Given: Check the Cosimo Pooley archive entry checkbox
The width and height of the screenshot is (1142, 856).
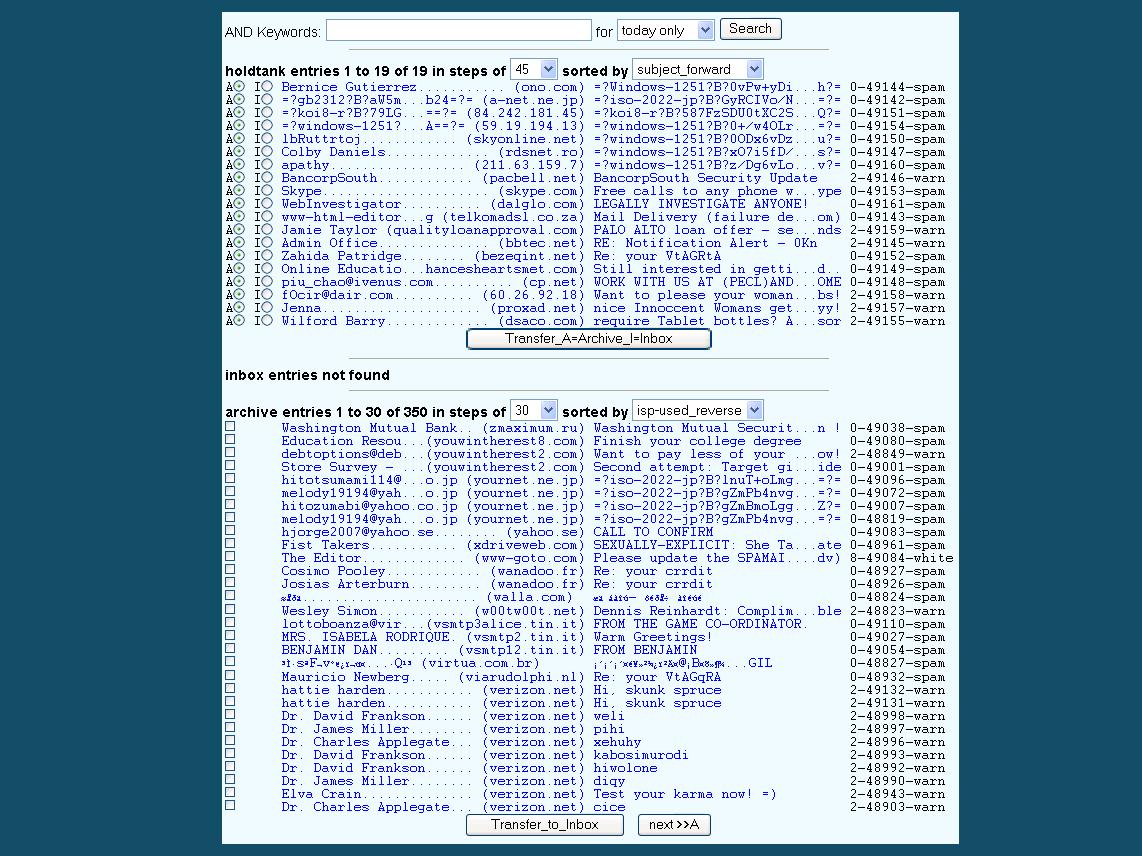Looking at the screenshot, I should tap(230, 569).
